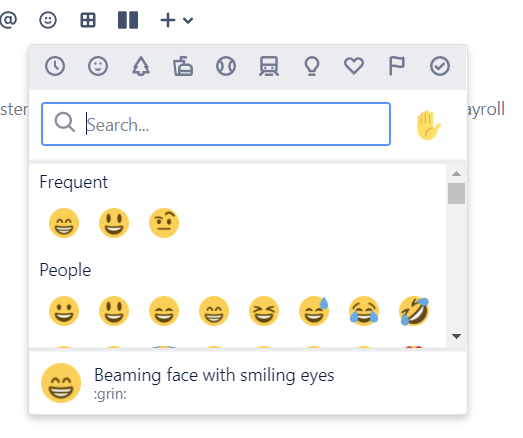
Task: Jump to People smiley category
Action: click(98, 66)
